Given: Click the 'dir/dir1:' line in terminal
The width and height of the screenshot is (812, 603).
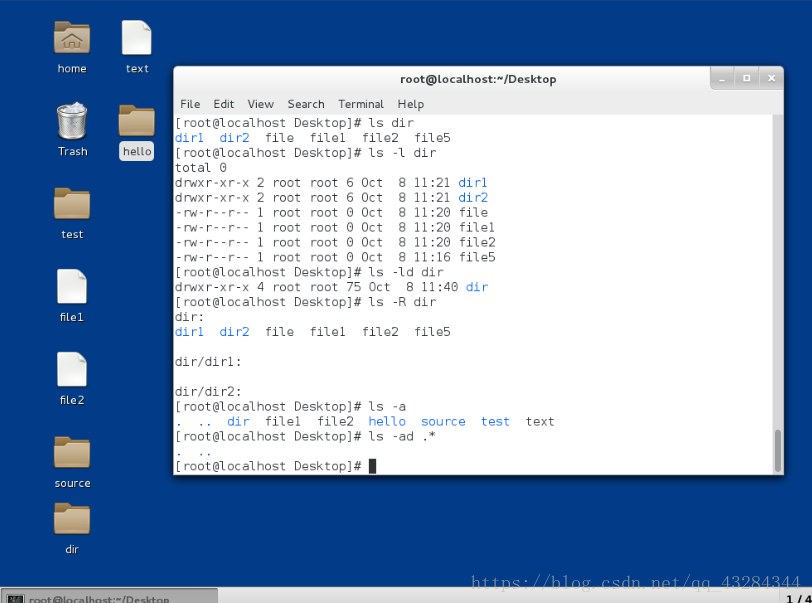Looking at the screenshot, I should pos(208,362).
